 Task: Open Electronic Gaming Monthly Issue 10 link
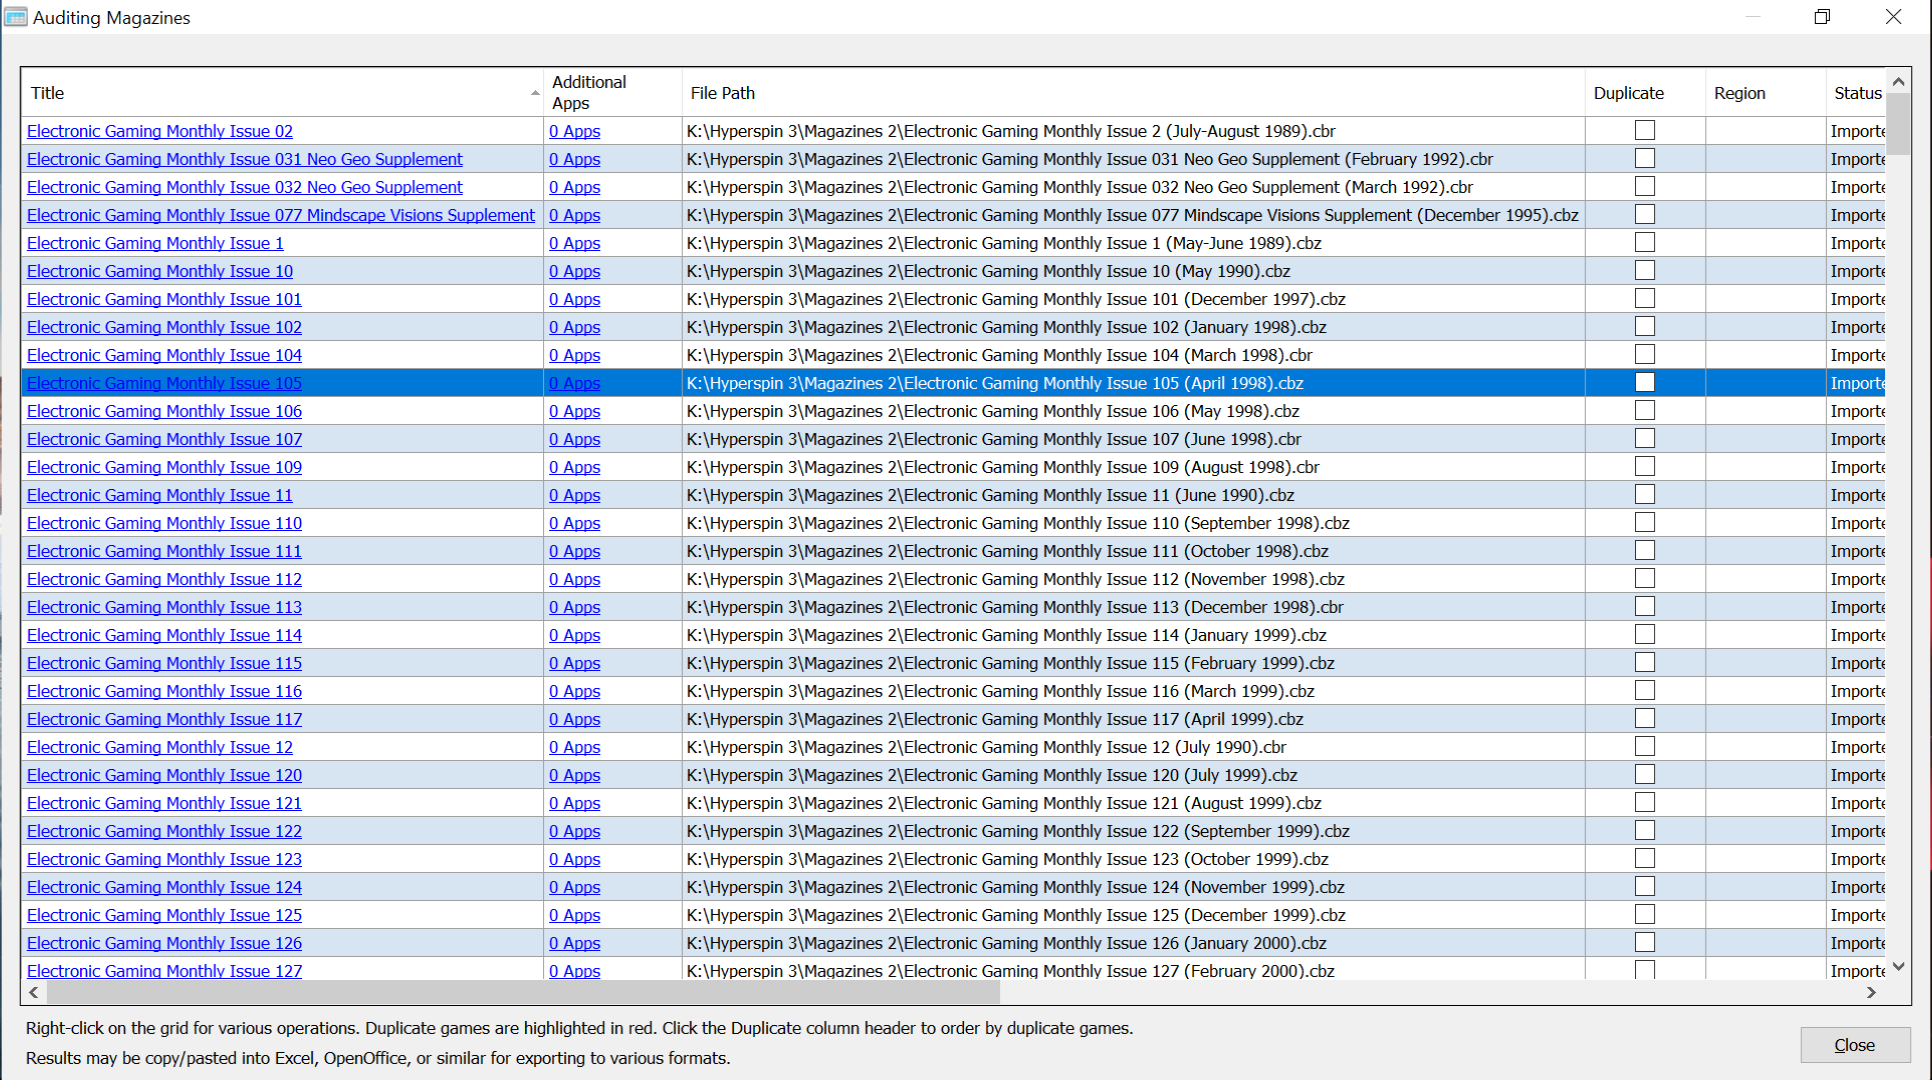point(160,271)
